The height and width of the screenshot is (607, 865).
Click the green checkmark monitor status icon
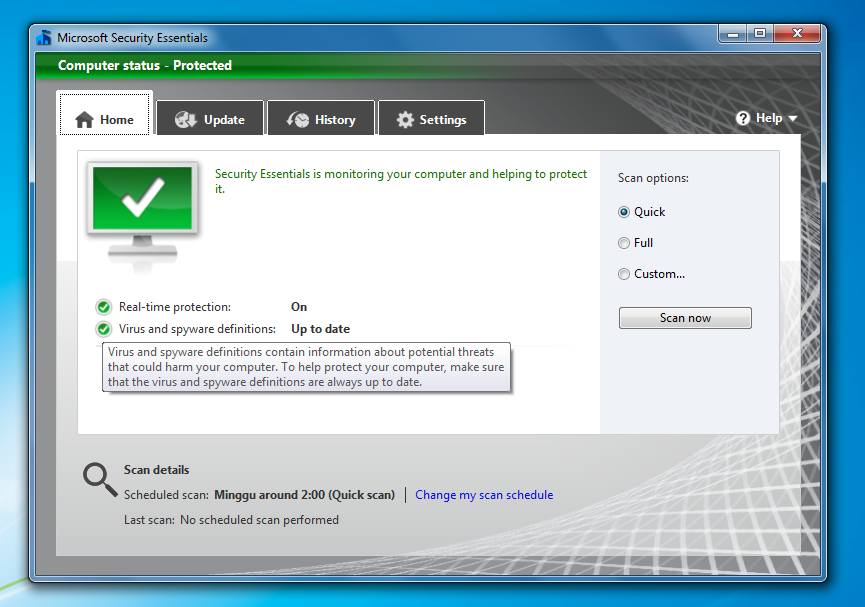point(142,215)
